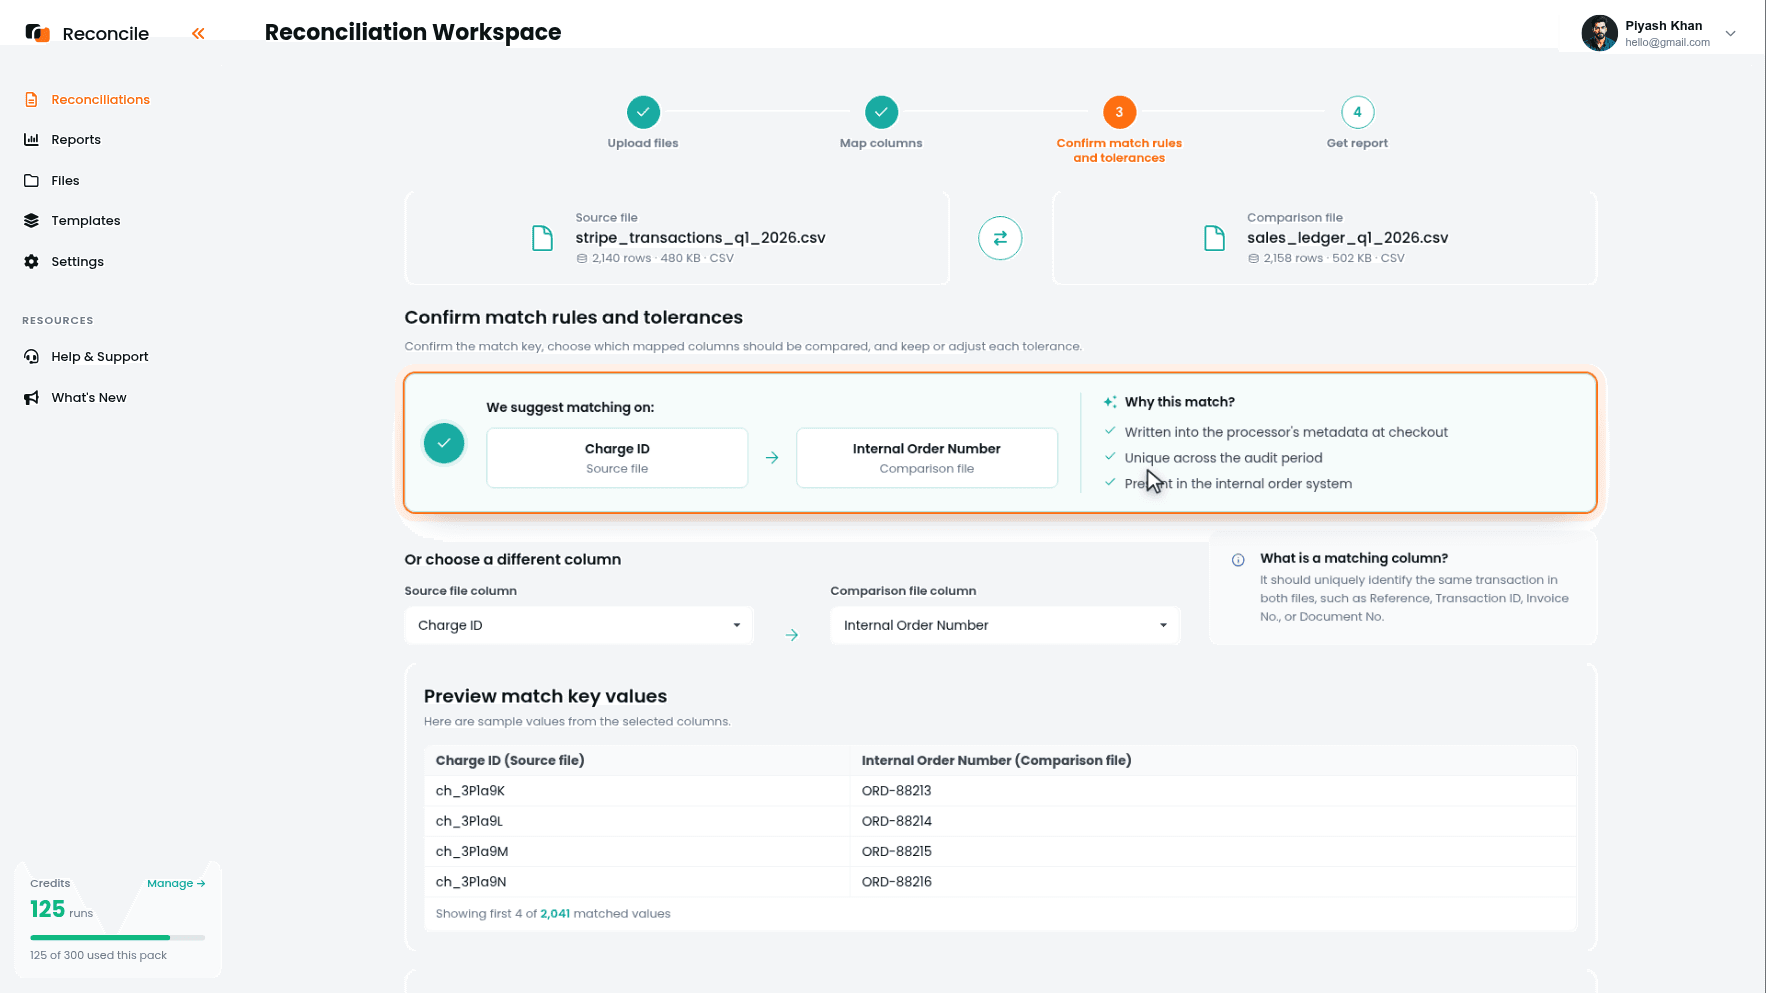Click the Get report step label

[x=1357, y=143]
